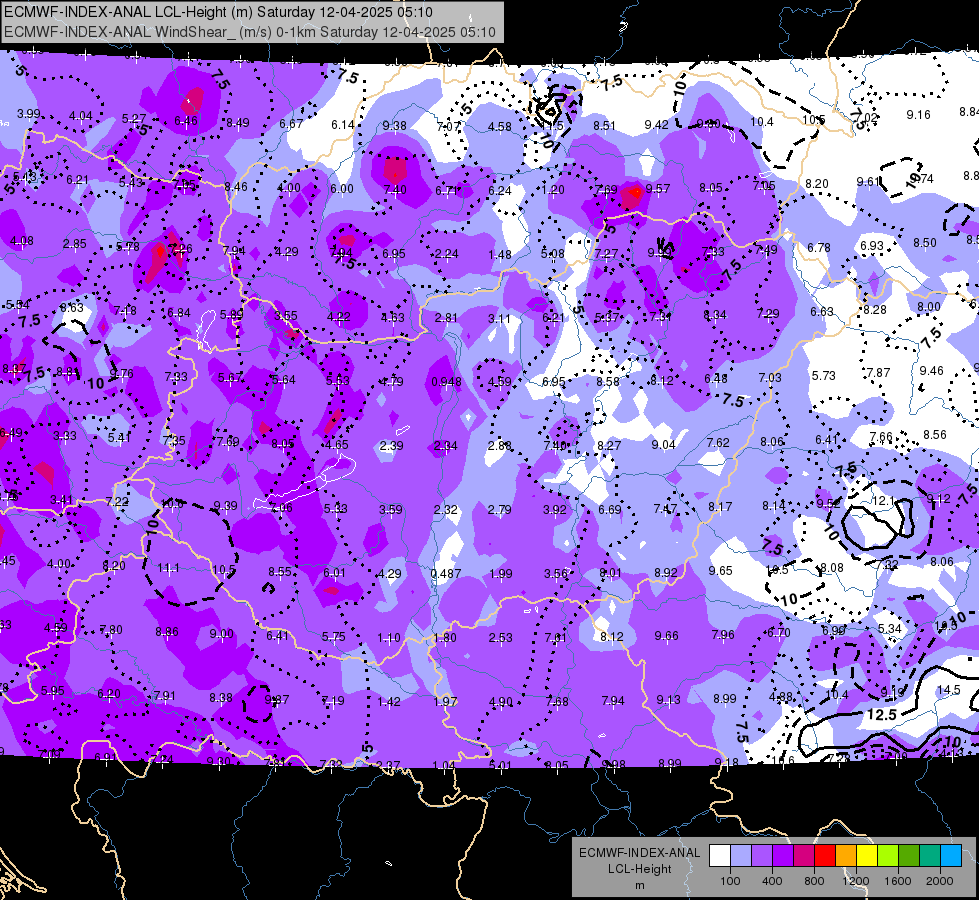Select the light blue legend swatch at far right
979x900 pixels.
951,855
